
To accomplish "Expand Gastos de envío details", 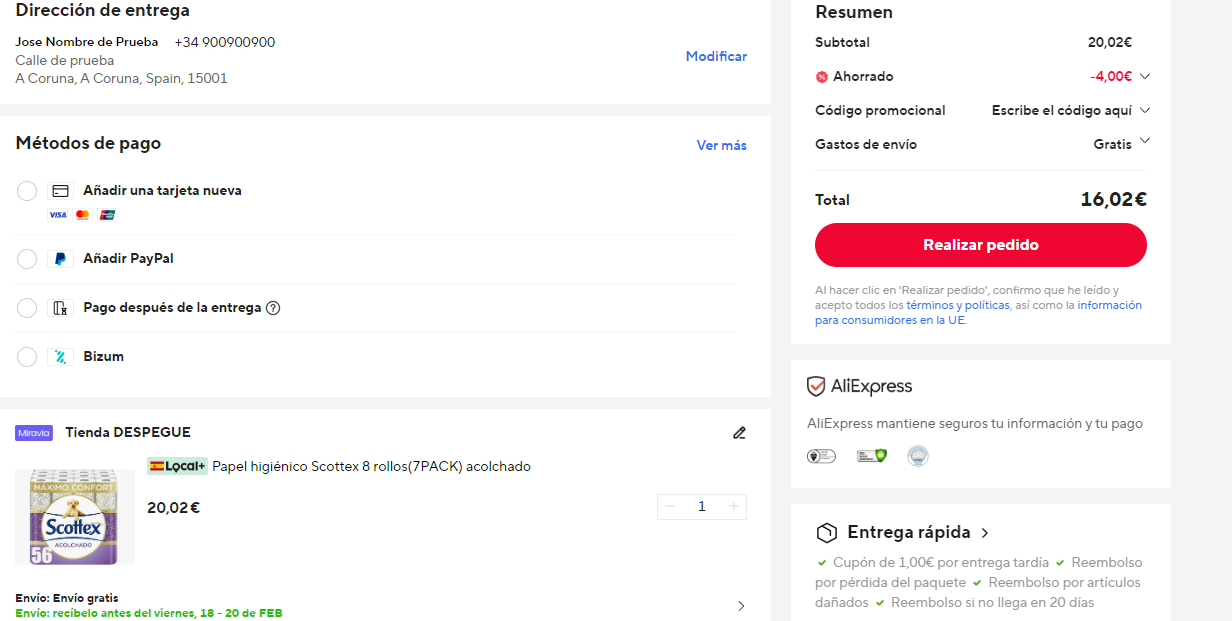I will [x=1145, y=141].
